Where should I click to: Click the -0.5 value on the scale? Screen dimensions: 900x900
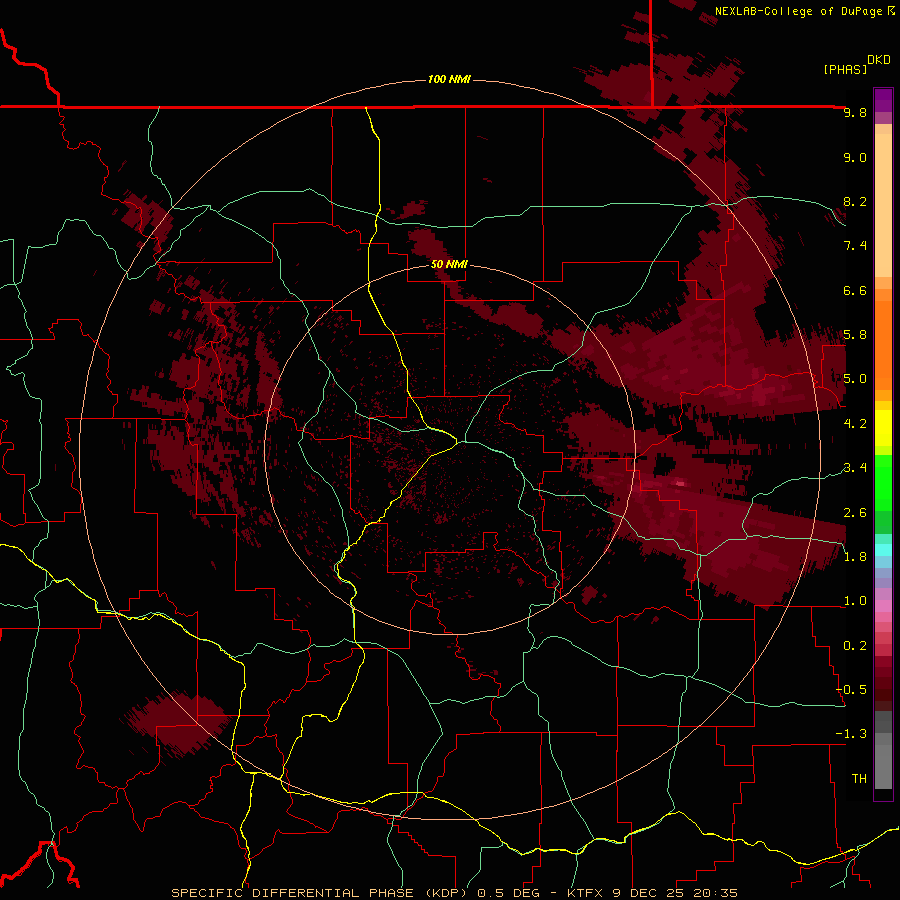851,690
